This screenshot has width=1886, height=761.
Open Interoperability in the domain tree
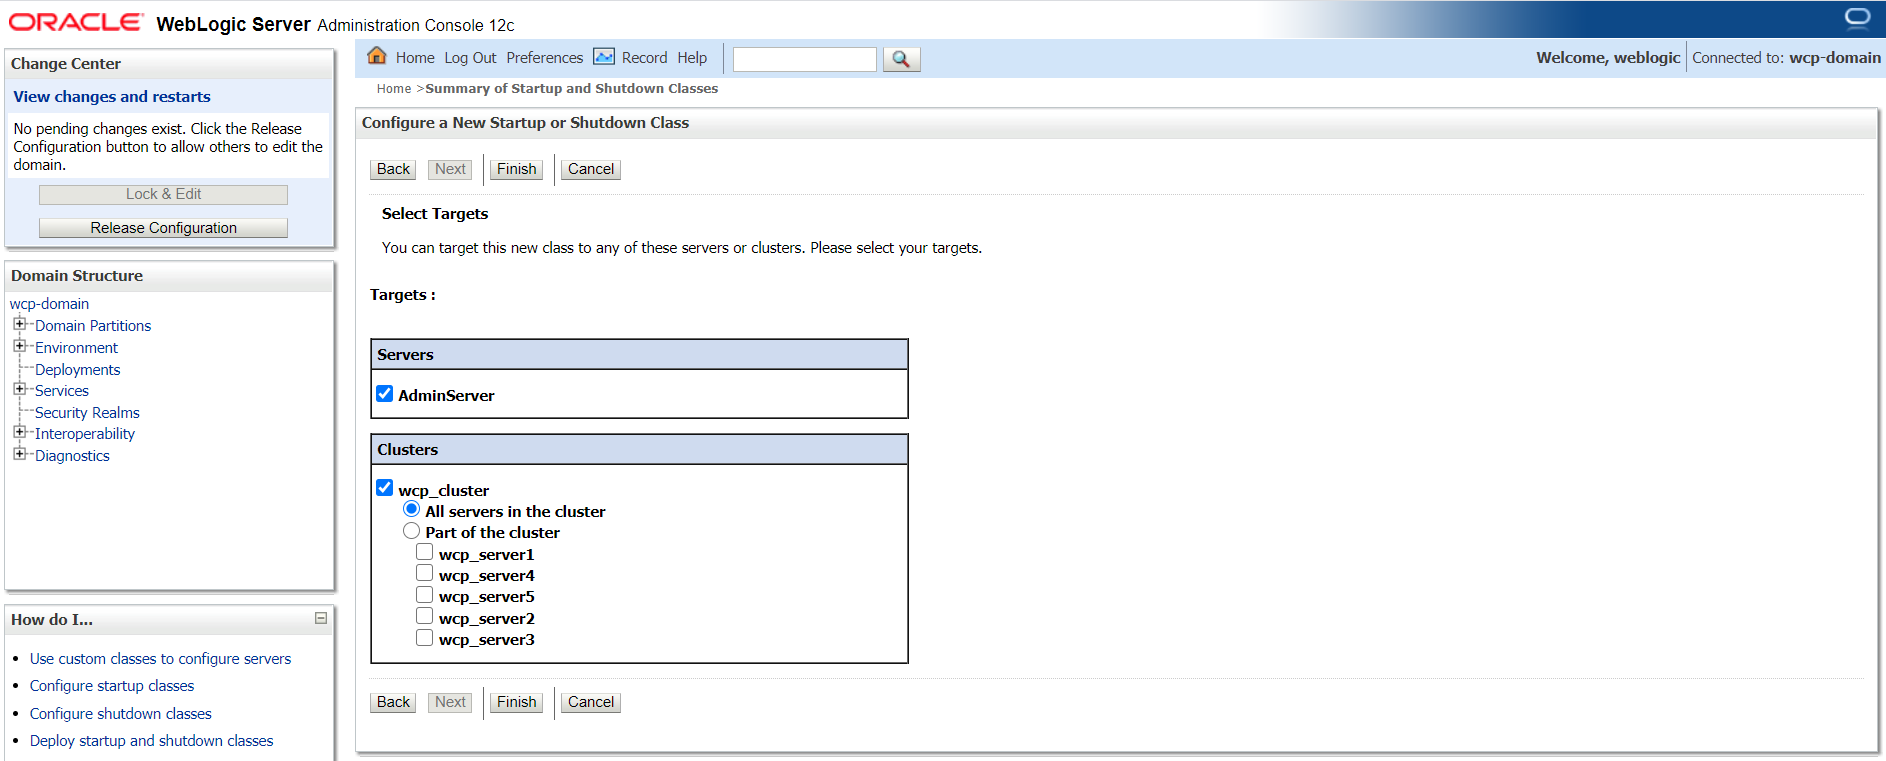[x=85, y=434]
